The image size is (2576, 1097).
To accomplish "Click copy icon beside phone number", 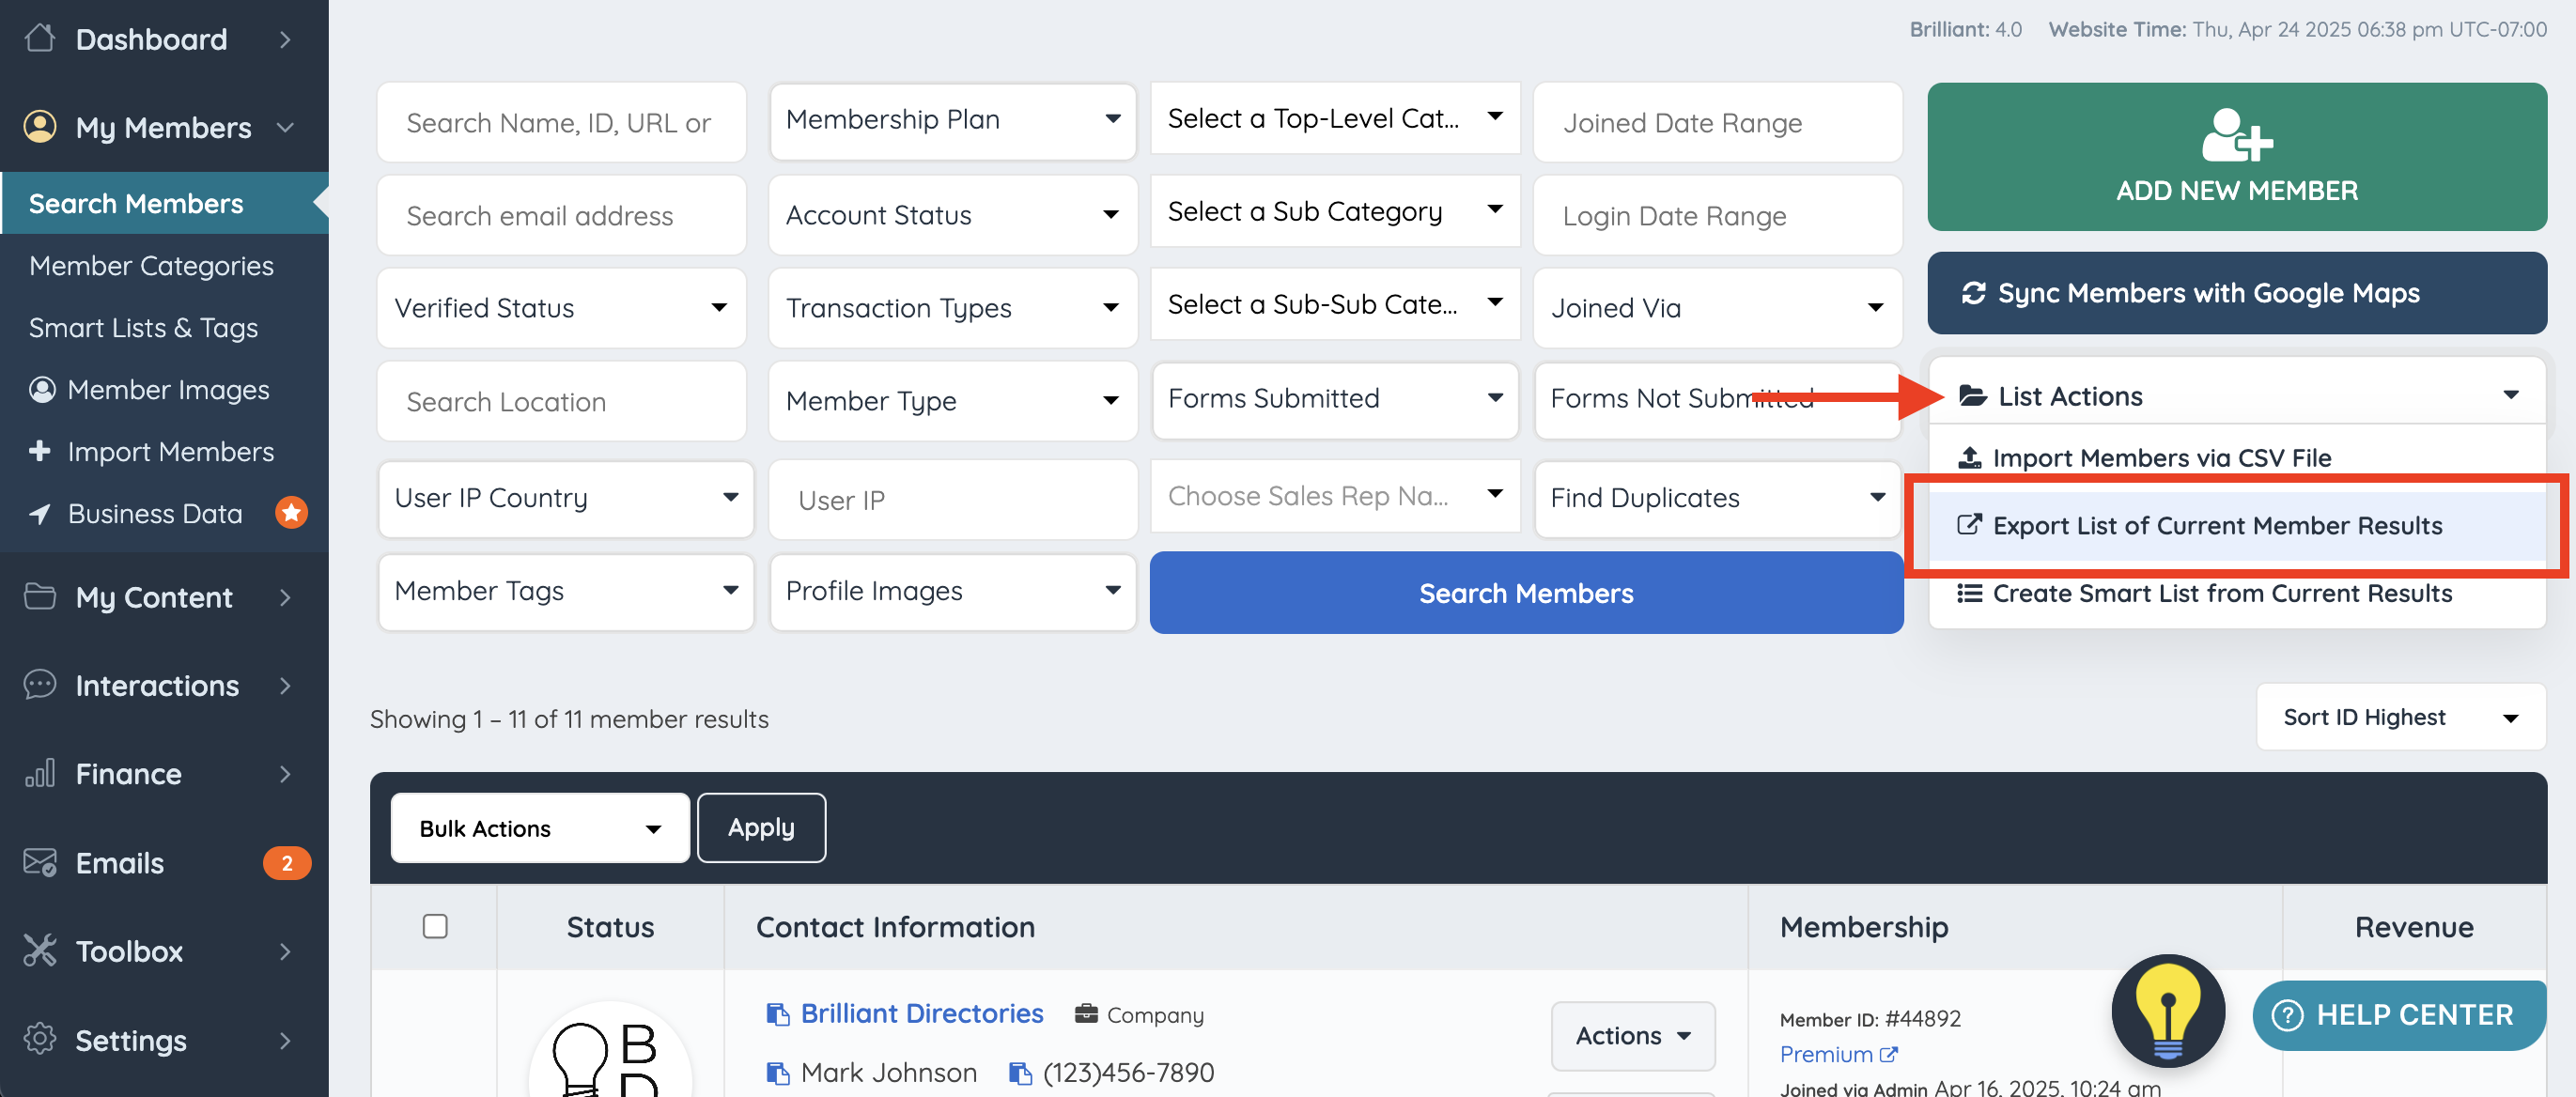I will tap(1019, 1073).
